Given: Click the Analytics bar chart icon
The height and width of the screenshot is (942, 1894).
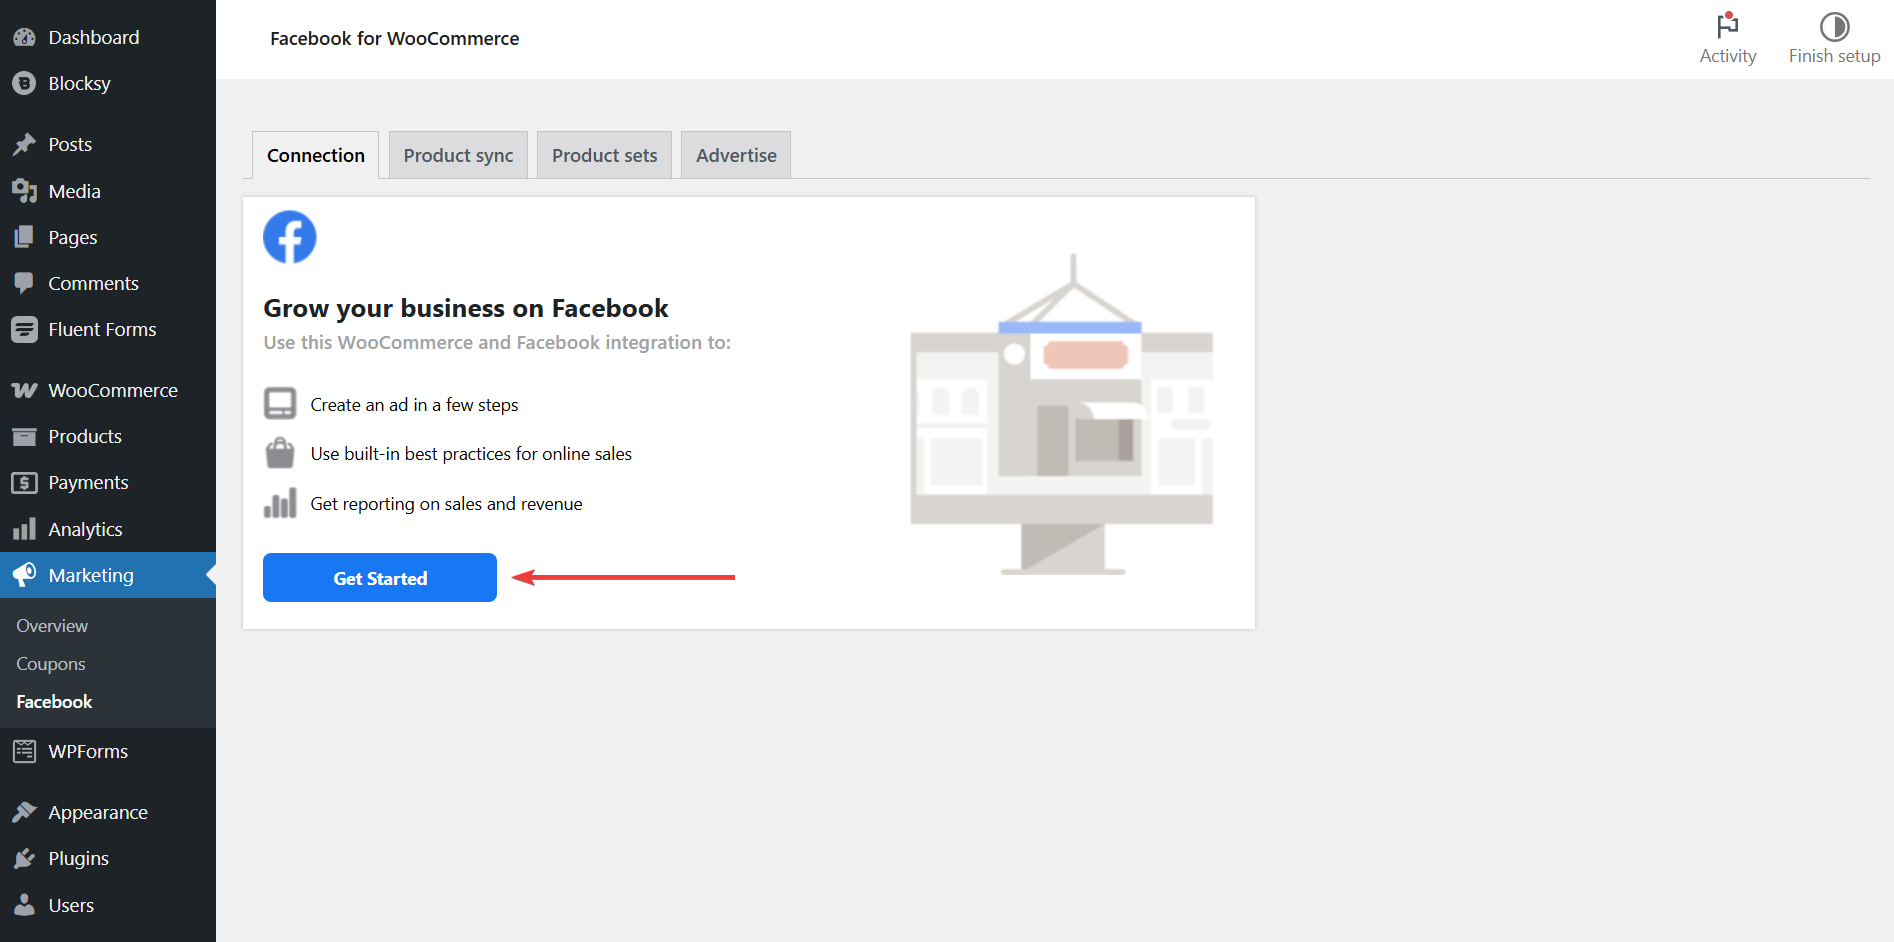Looking at the screenshot, I should tap(24, 529).
